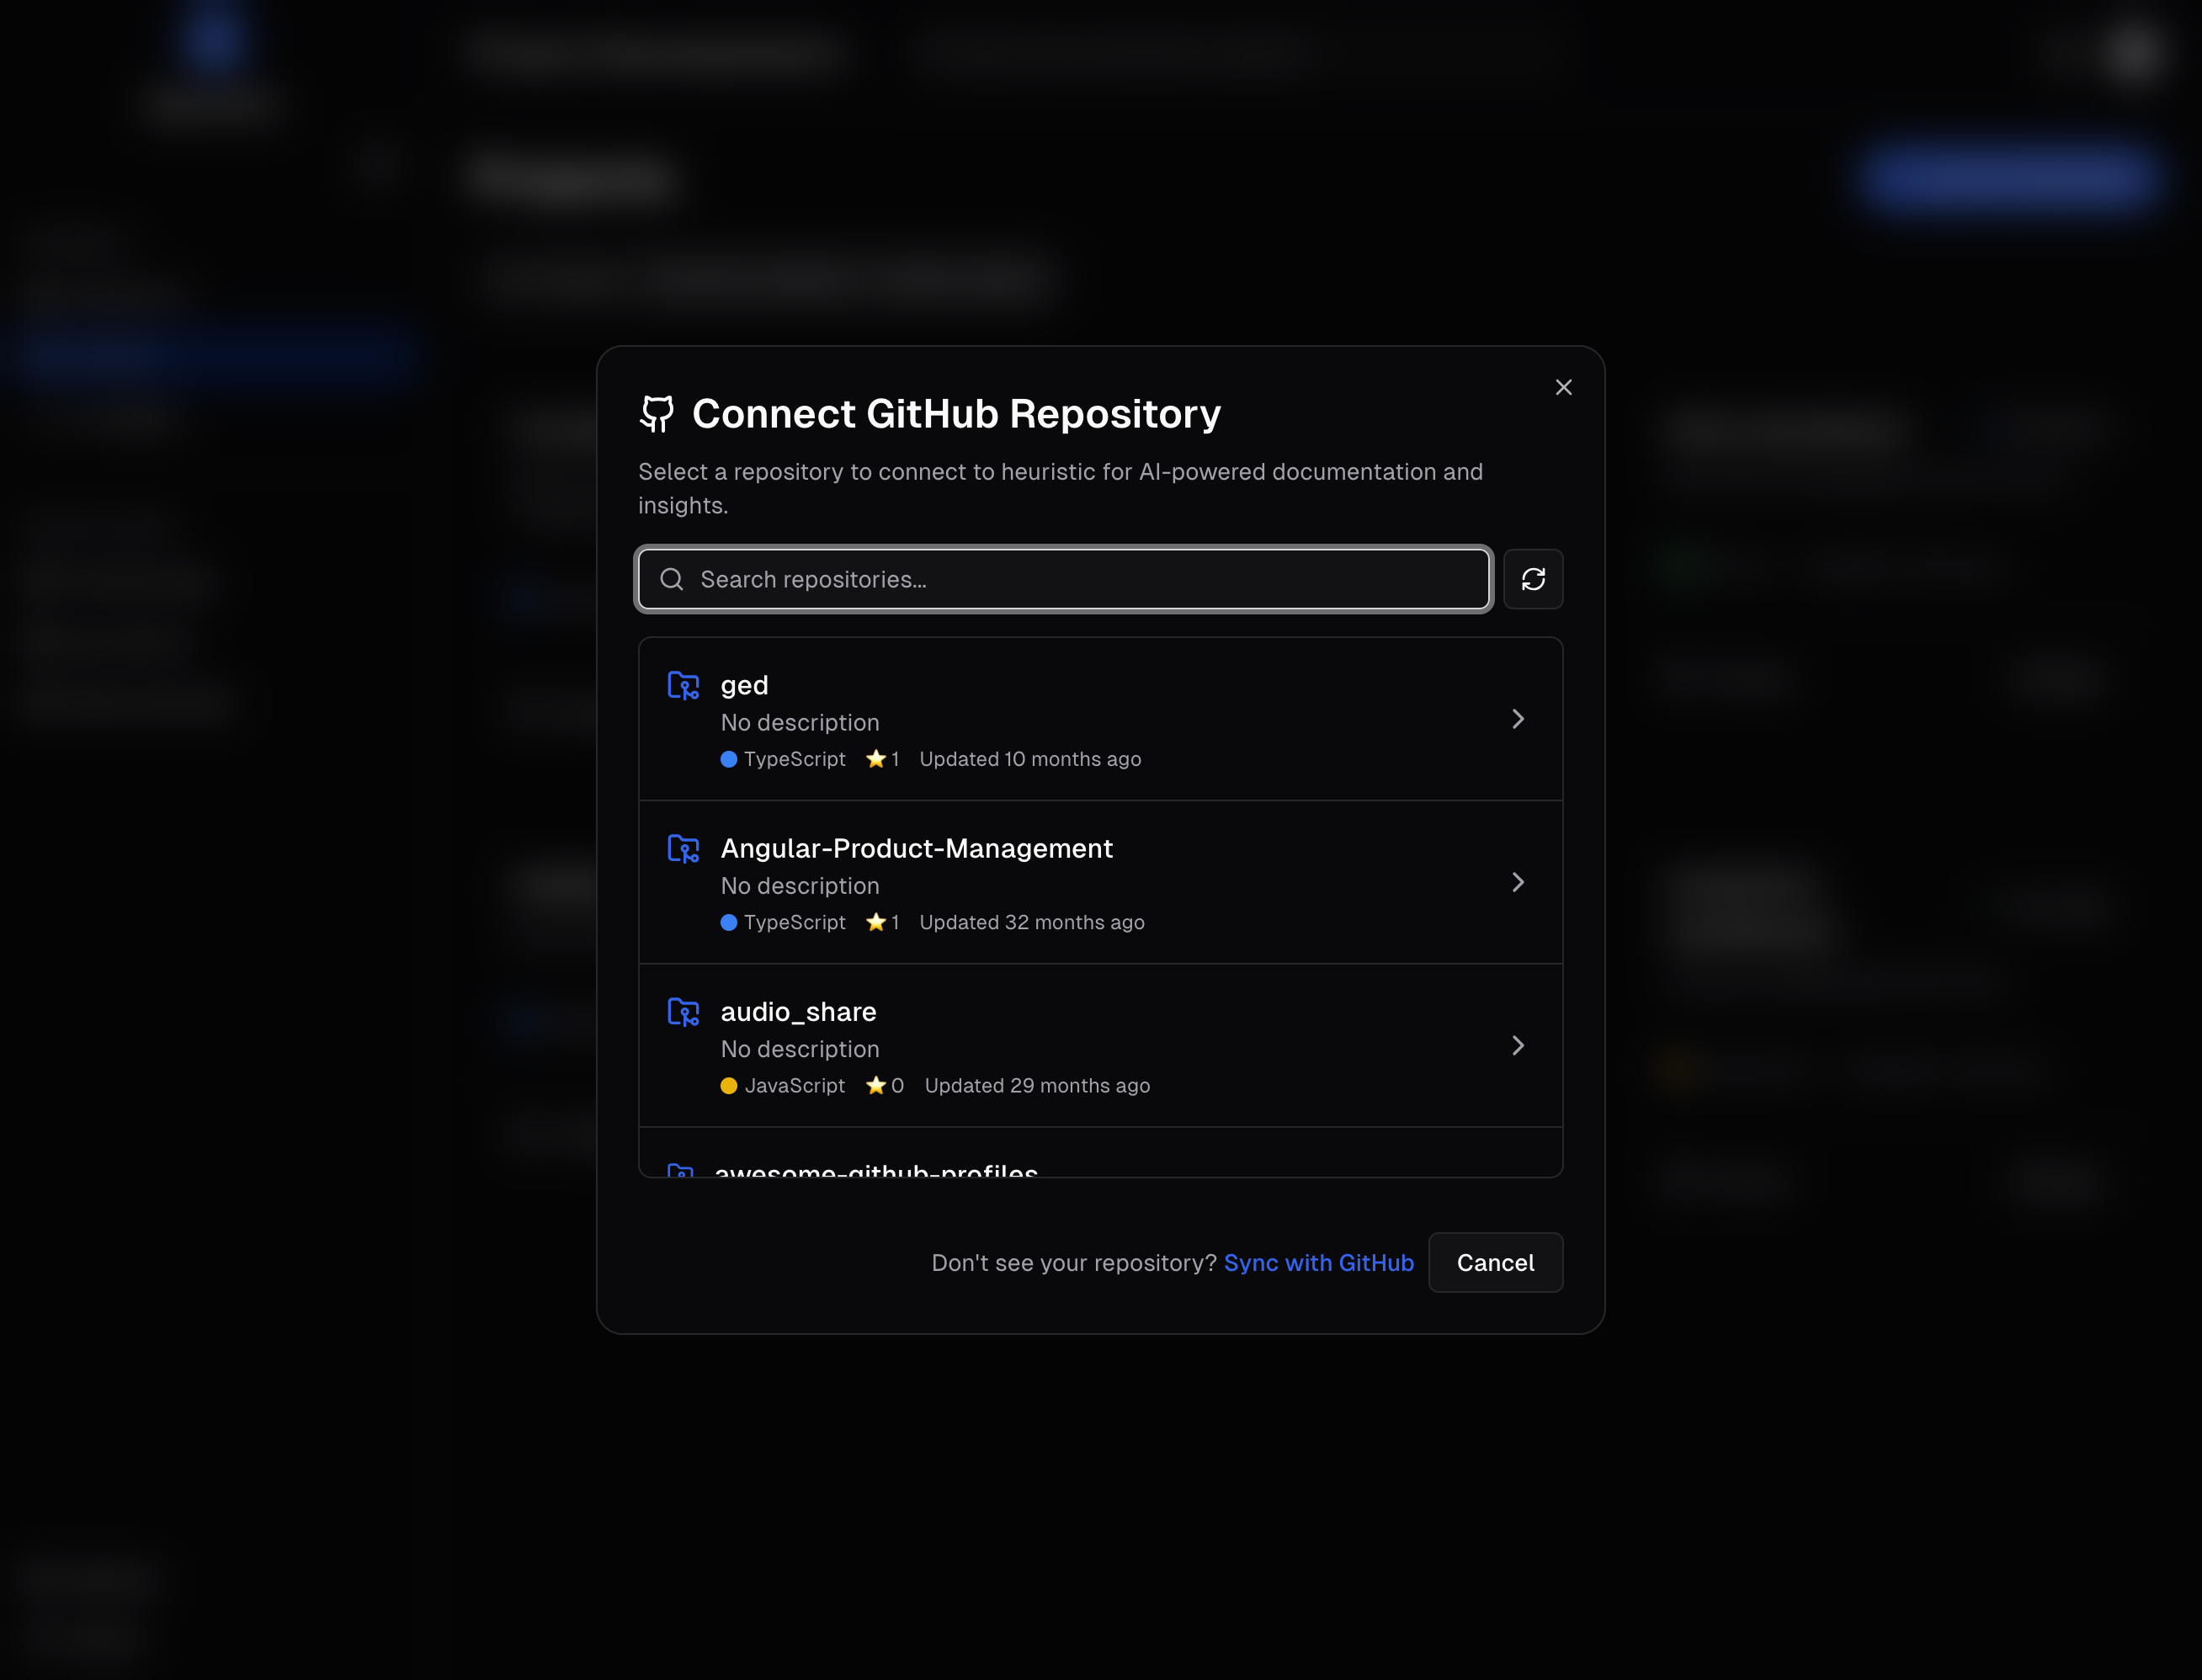
Task: Click the audio_share row chevron arrow
Action: pyautogui.click(x=1517, y=1045)
